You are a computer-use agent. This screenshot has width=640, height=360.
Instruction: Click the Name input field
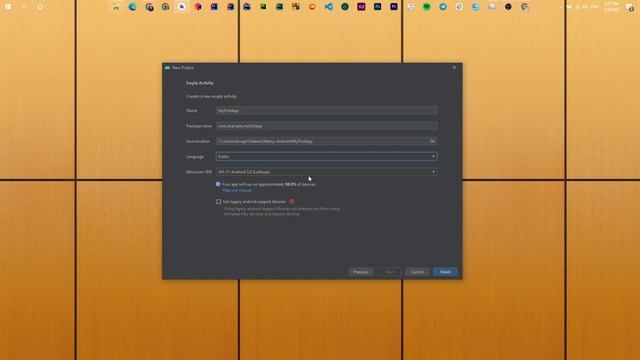(x=327, y=111)
